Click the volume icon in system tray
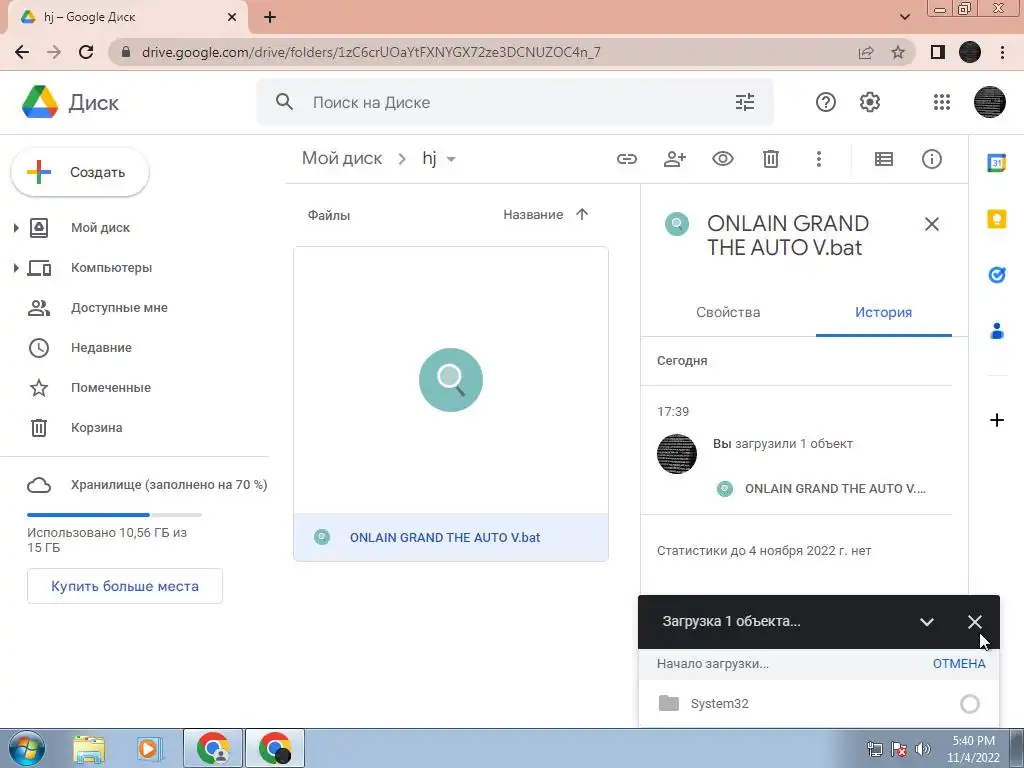Screen dimensions: 1024x768 [923, 748]
